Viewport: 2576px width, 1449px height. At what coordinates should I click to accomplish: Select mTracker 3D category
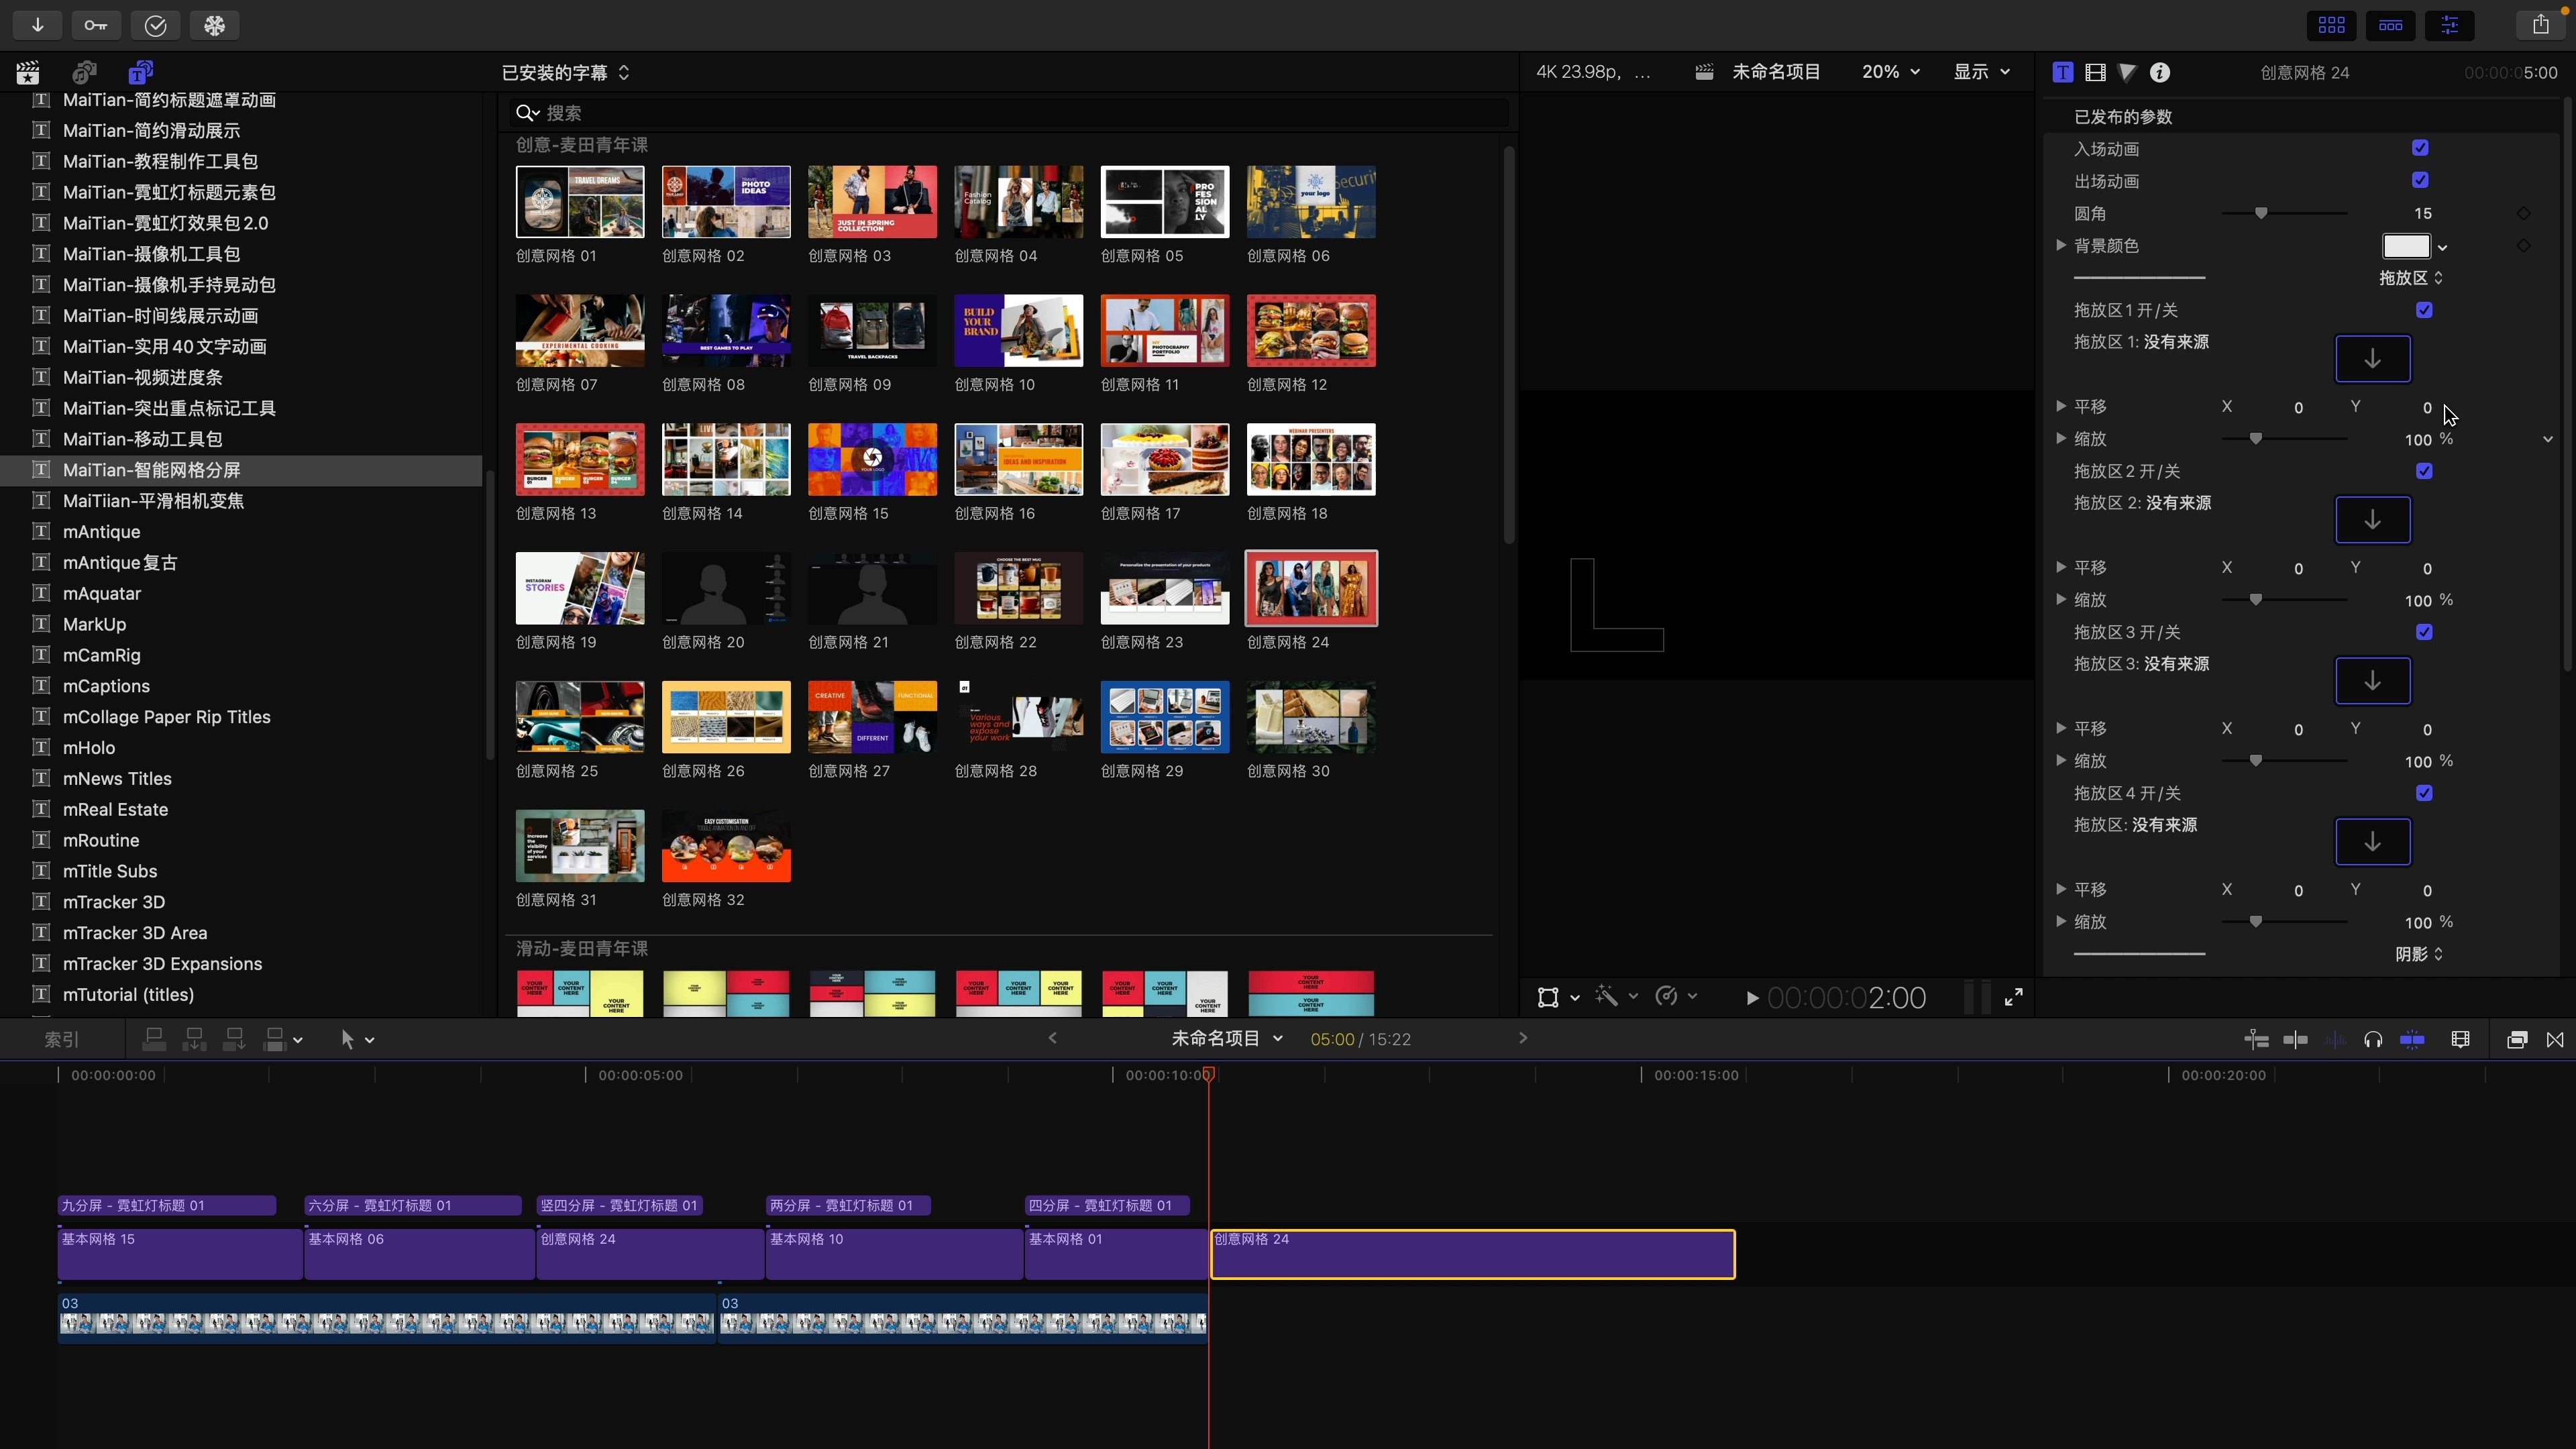(113, 902)
